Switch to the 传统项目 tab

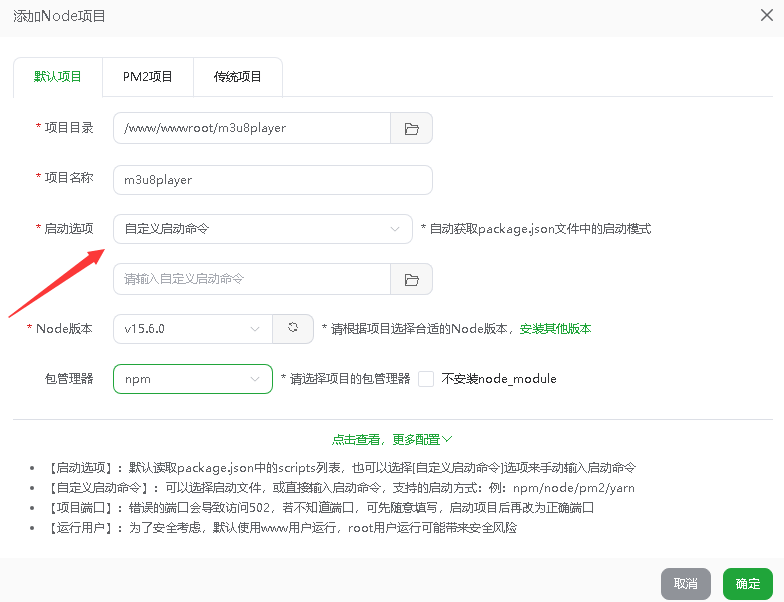click(x=237, y=77)
